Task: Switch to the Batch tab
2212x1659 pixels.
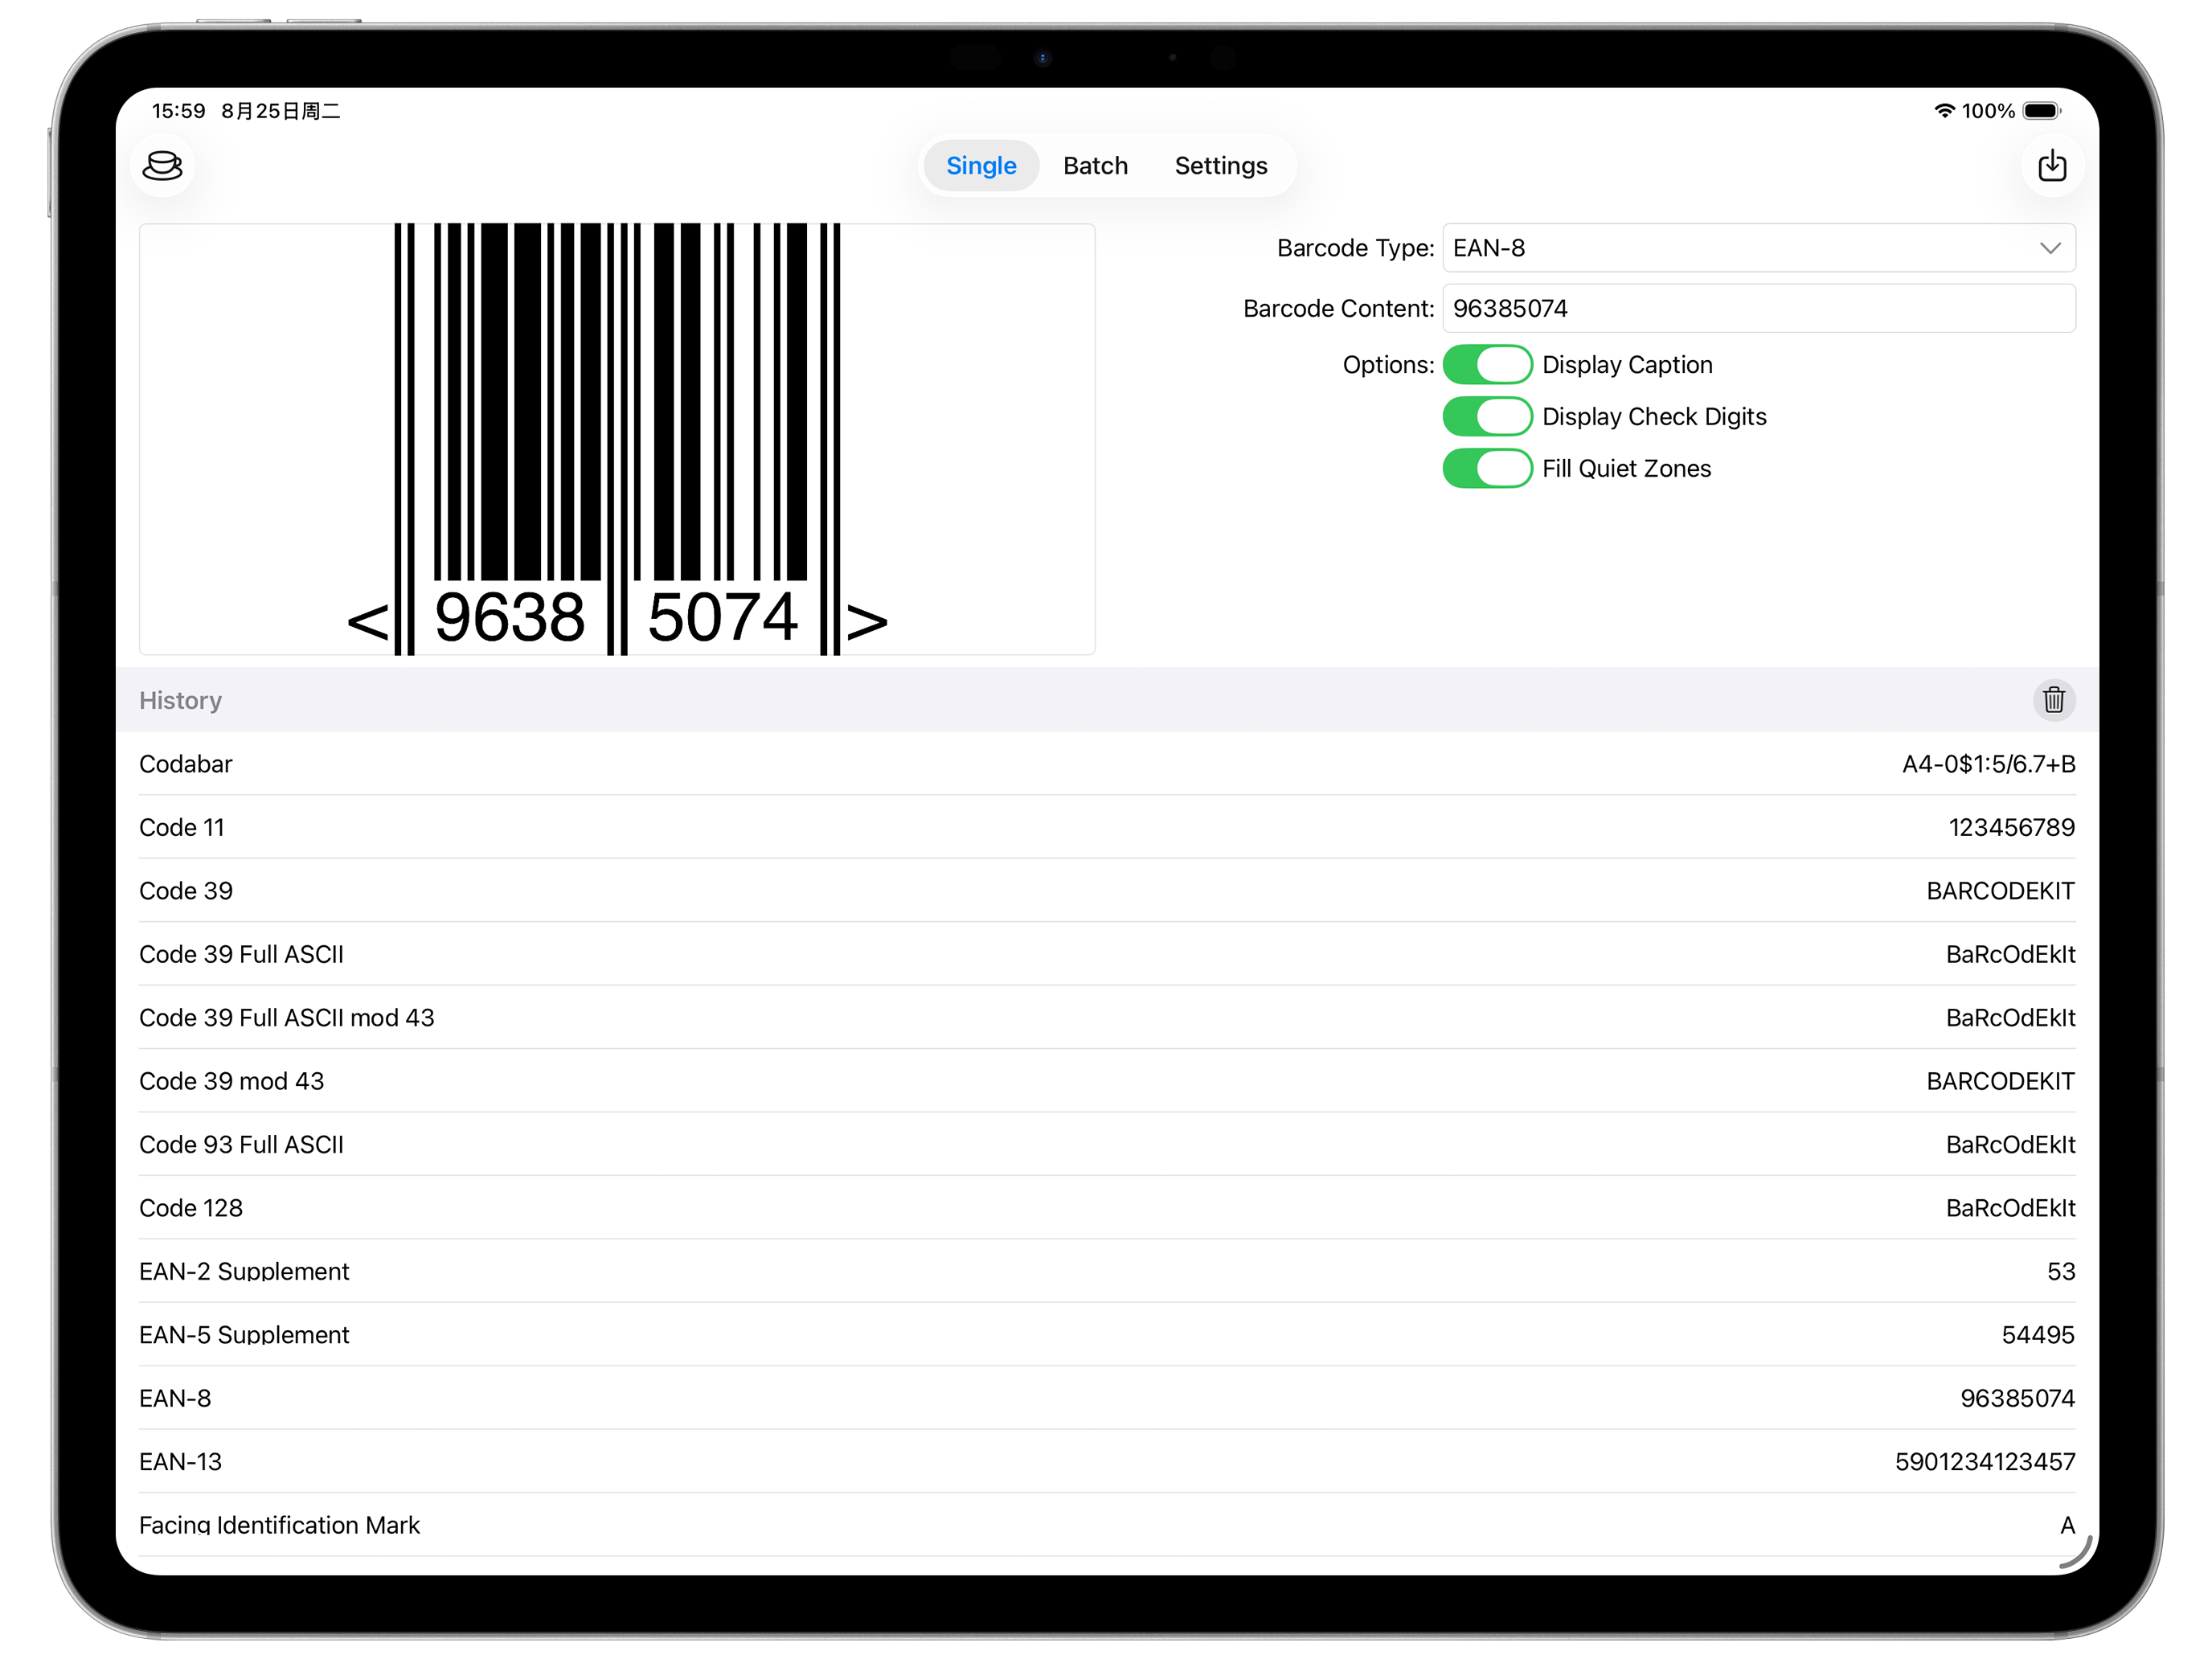Action: 1095,166
